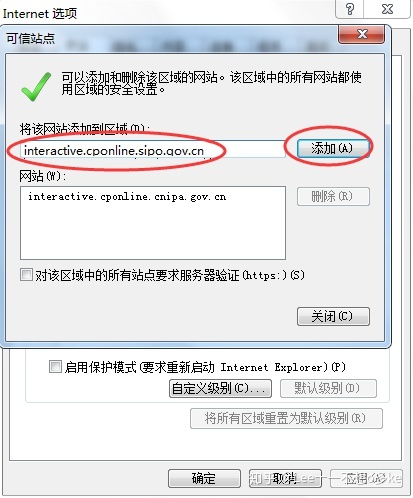Click the green checkmark zone icon
413x498 pixels.
pos(36,87)
